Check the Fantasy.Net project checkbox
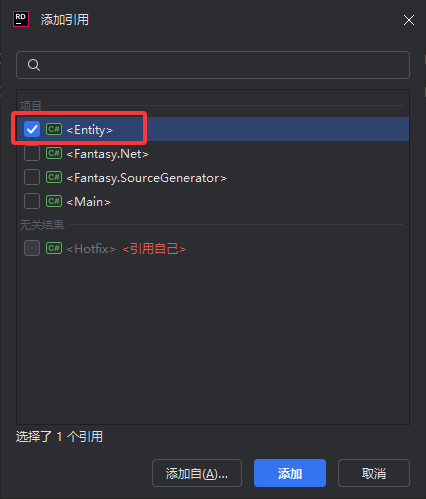Viewport: 426px width, 499px height. click(x=32, y=153)
